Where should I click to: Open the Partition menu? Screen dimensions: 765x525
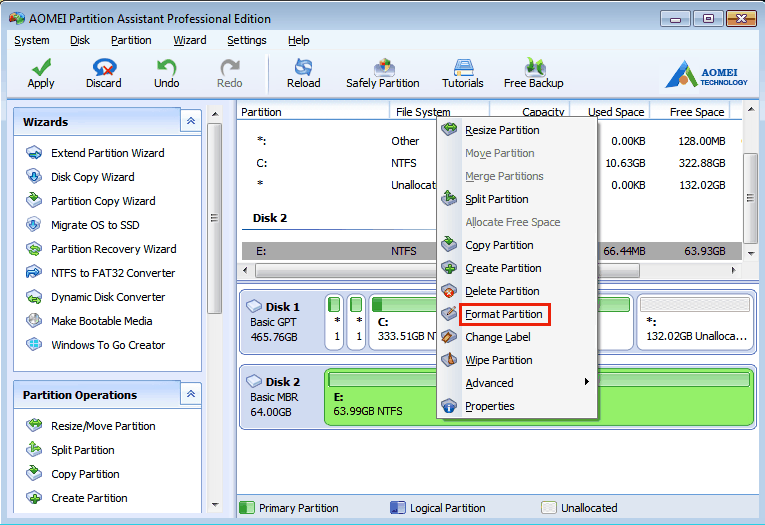tap(131, 40)
